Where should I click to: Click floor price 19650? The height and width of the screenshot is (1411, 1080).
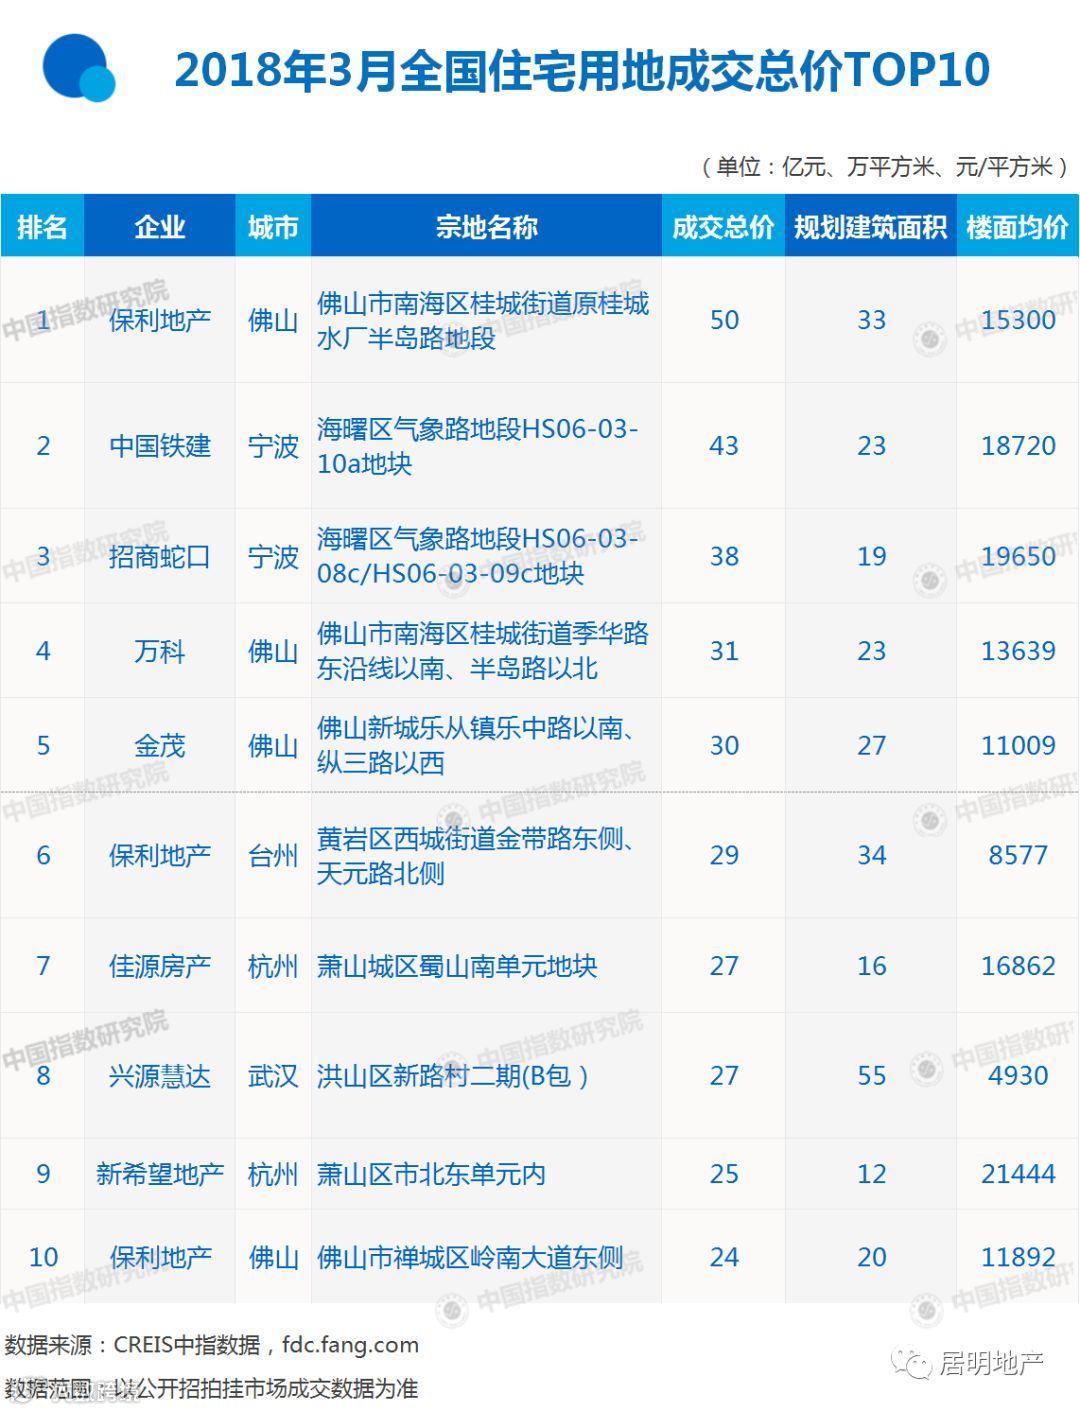(x=1018, y=556)
